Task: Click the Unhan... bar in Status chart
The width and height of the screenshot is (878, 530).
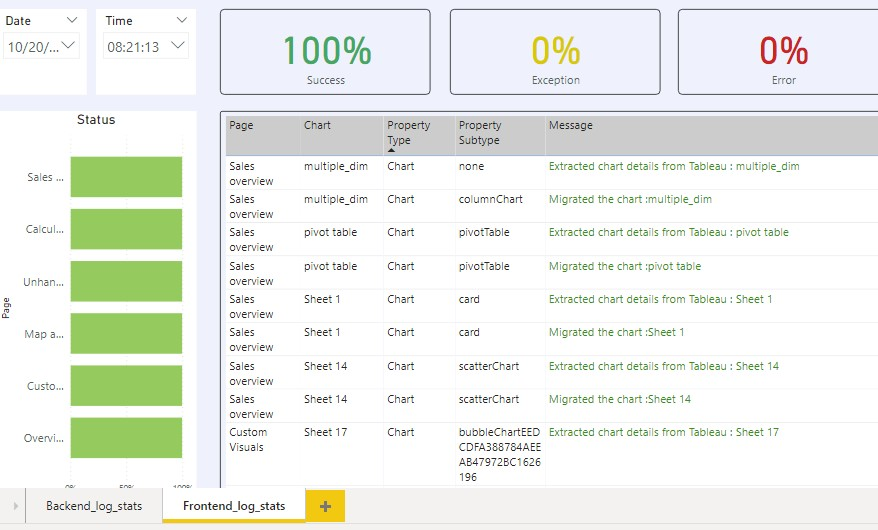Action: [126, 281]
